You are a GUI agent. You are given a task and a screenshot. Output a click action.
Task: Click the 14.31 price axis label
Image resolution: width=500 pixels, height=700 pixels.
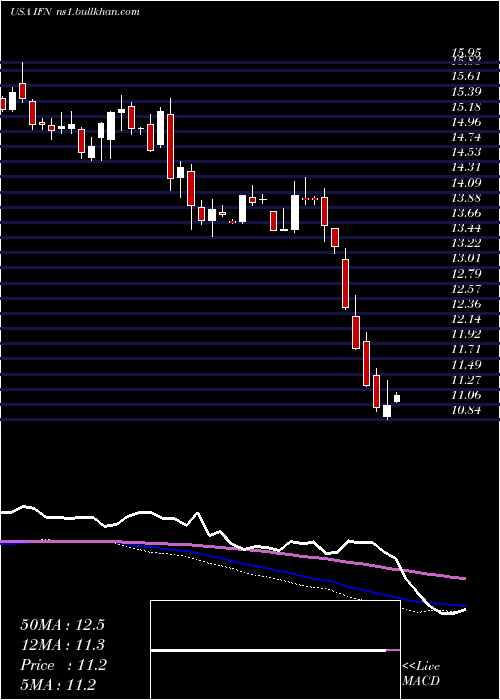tap(466, 167)
